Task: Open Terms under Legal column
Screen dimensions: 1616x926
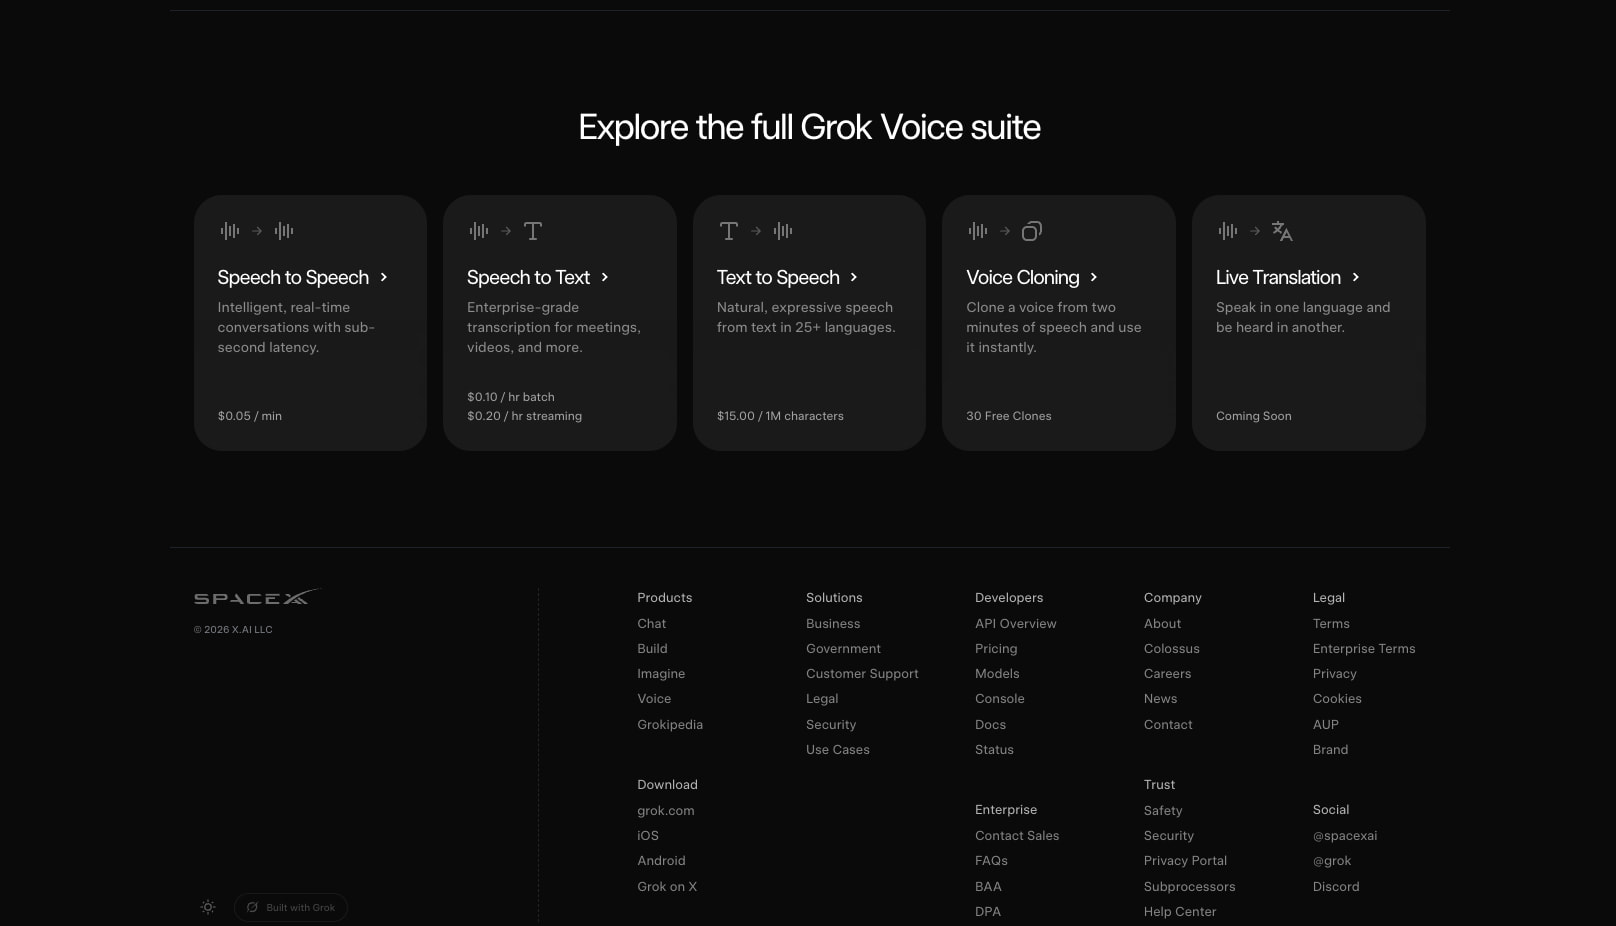Action: 1331,623
